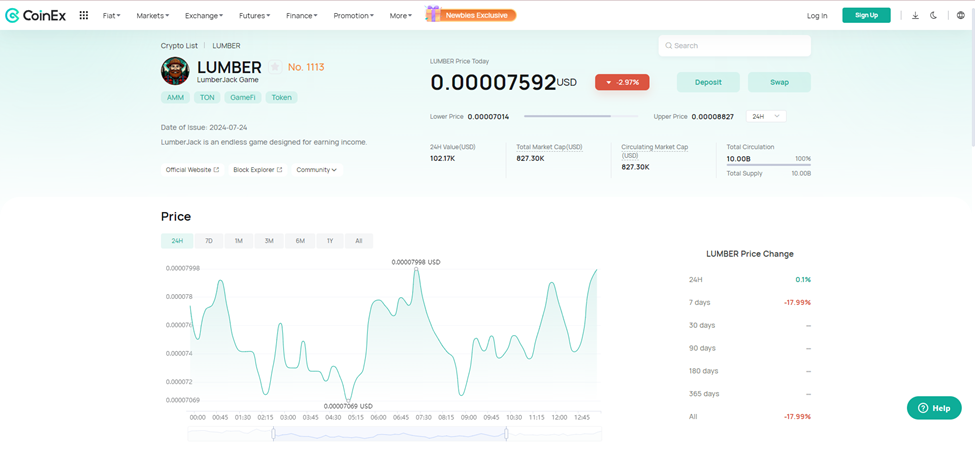
Task: Click the 0.00007998 USD chart peak marker
Action: [x=416, y=269]
